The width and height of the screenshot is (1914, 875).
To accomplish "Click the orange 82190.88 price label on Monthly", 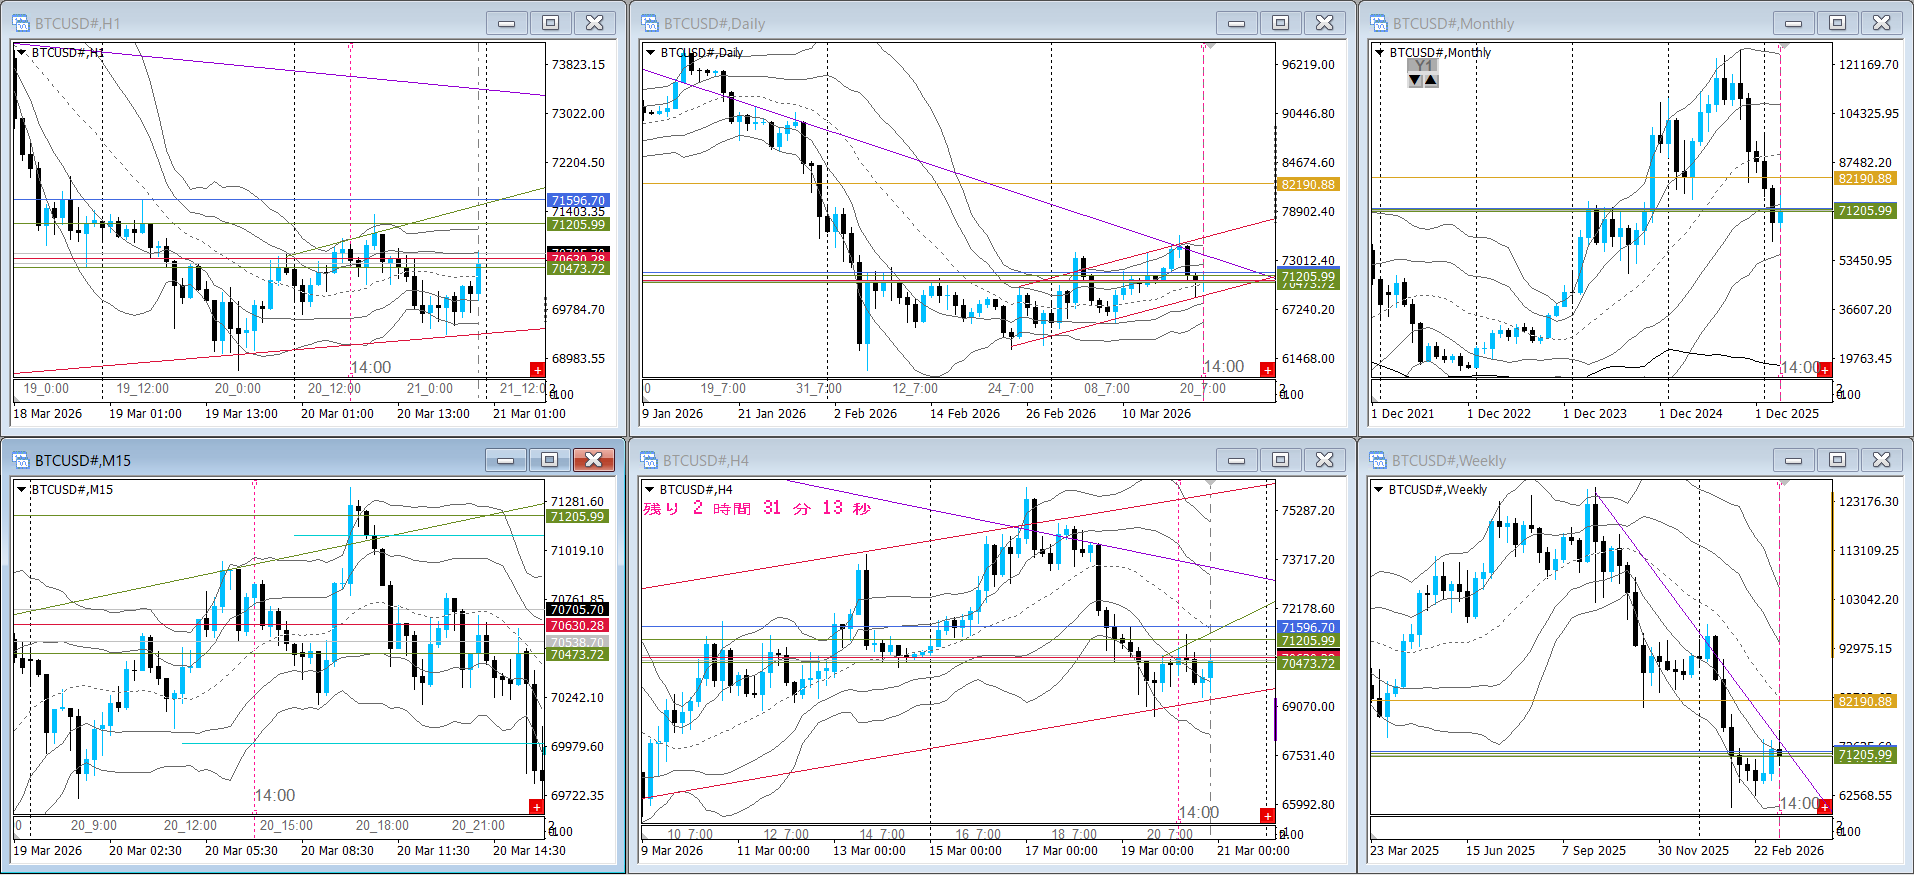I will [x=1865, y=179].
